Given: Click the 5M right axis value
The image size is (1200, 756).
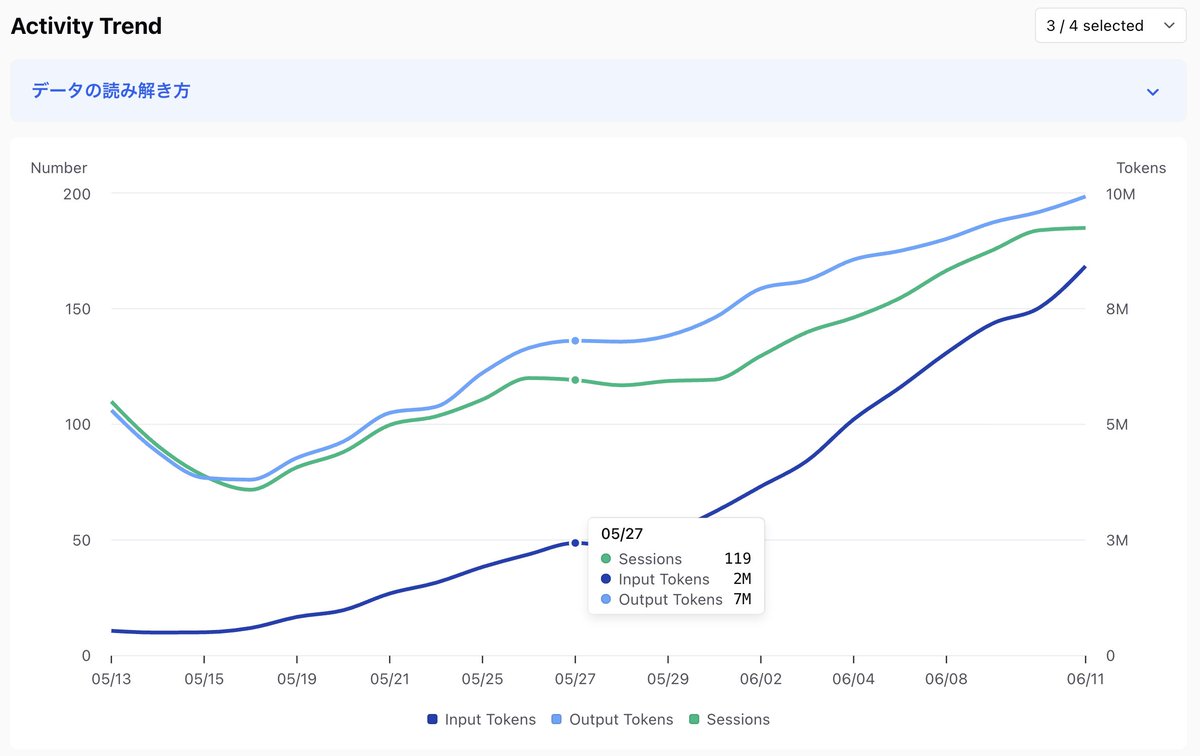Looking at the screenshot, I should pyautogui.click(x=1118, y=424).
